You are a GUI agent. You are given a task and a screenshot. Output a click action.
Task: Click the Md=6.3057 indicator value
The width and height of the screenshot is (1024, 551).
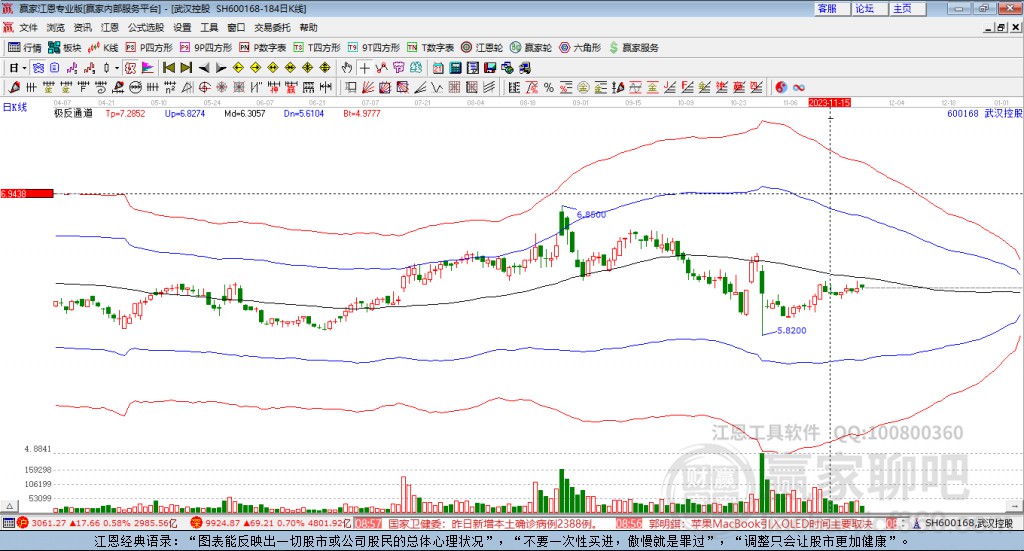pyautogui.click(x=245, y=114)
